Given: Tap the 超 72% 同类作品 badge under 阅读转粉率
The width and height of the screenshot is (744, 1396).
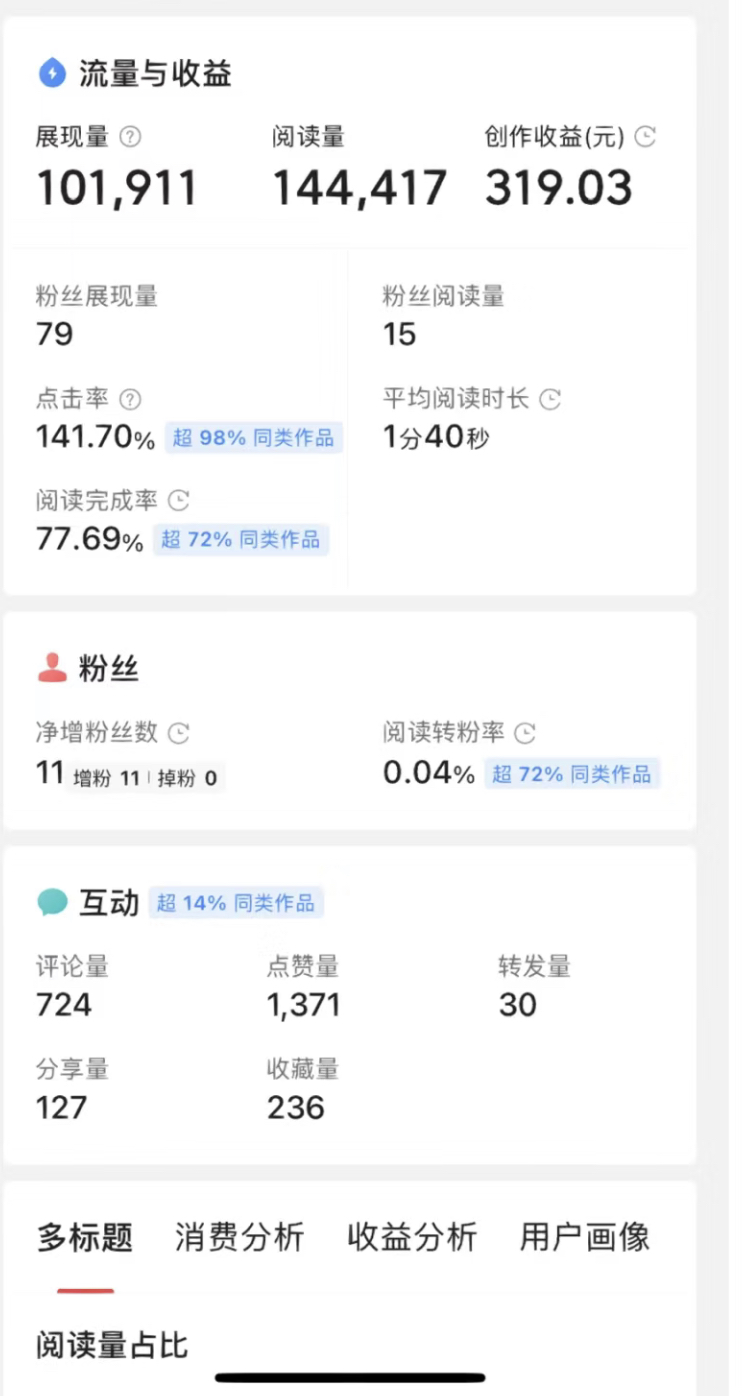Looking at the screenshot, I should coord(572,774).
